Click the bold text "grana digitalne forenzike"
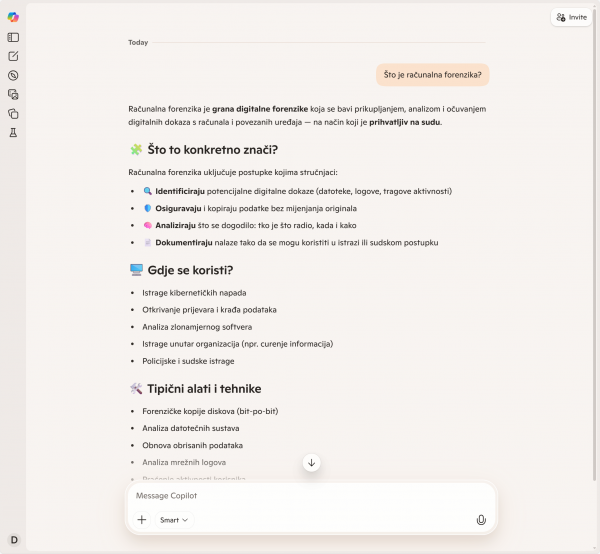Screen dimensions: 600x554 coord(258,107)
